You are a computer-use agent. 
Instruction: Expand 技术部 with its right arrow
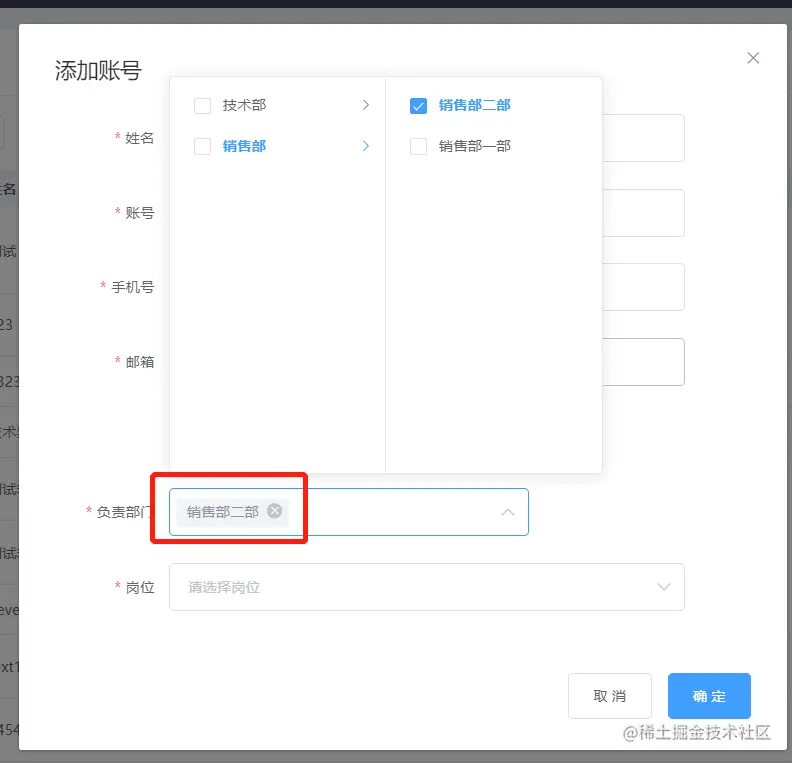point(366,105)
